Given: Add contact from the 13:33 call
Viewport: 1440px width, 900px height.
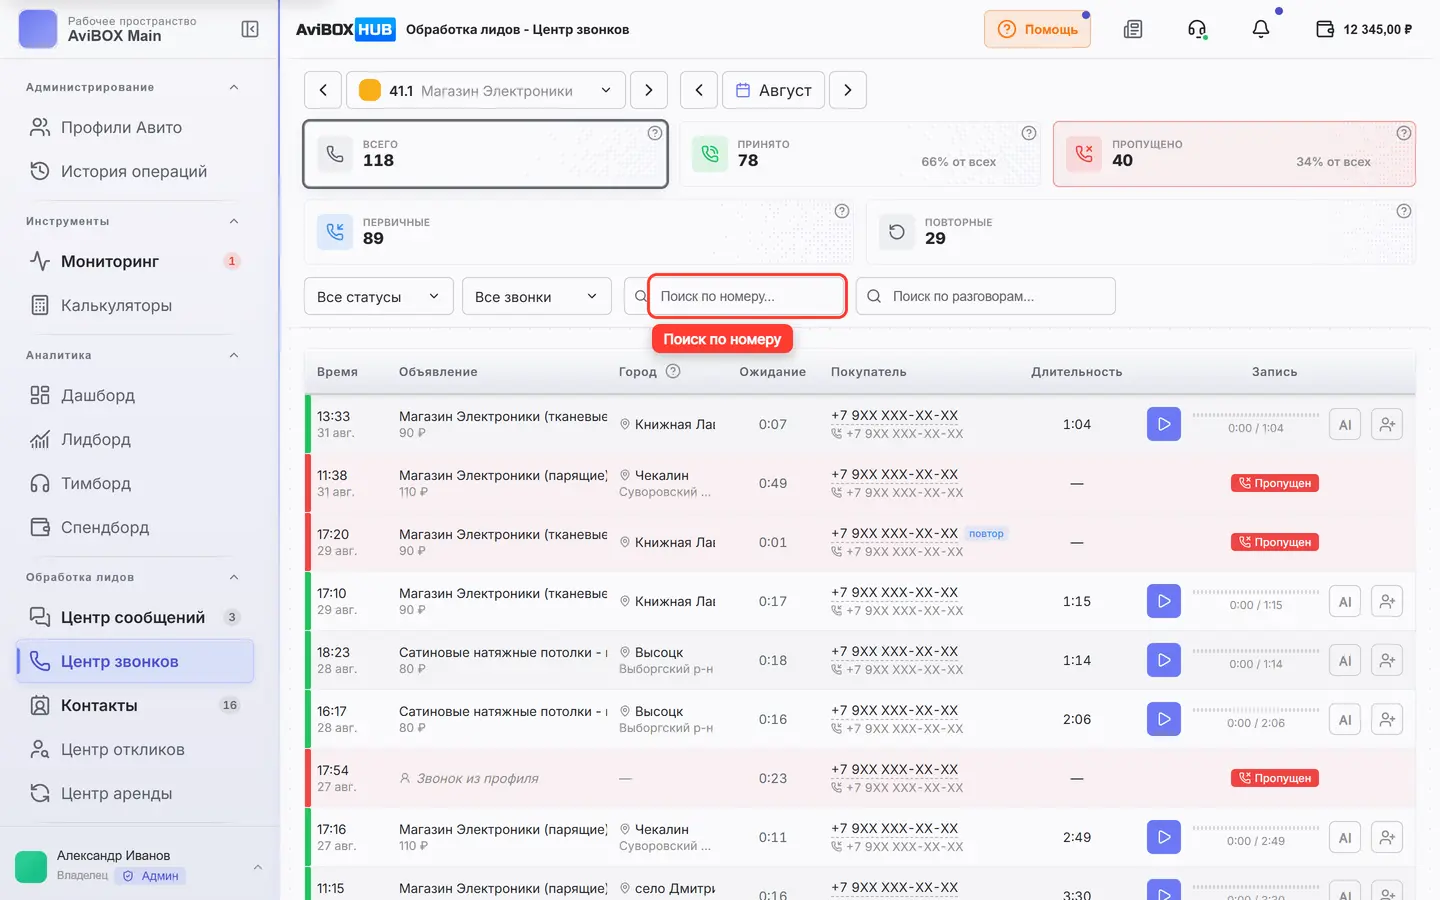Looking at the screenshot, I should tap(1387, 424).
